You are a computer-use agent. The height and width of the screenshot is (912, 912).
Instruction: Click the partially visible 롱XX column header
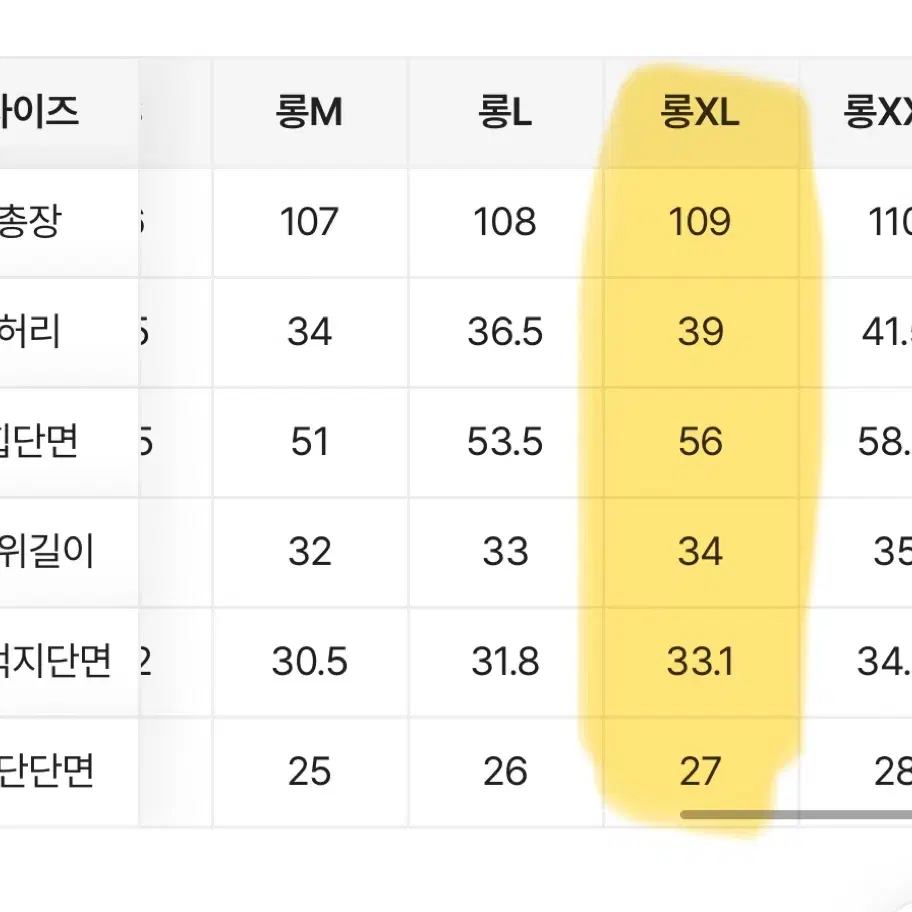[878, 113]
